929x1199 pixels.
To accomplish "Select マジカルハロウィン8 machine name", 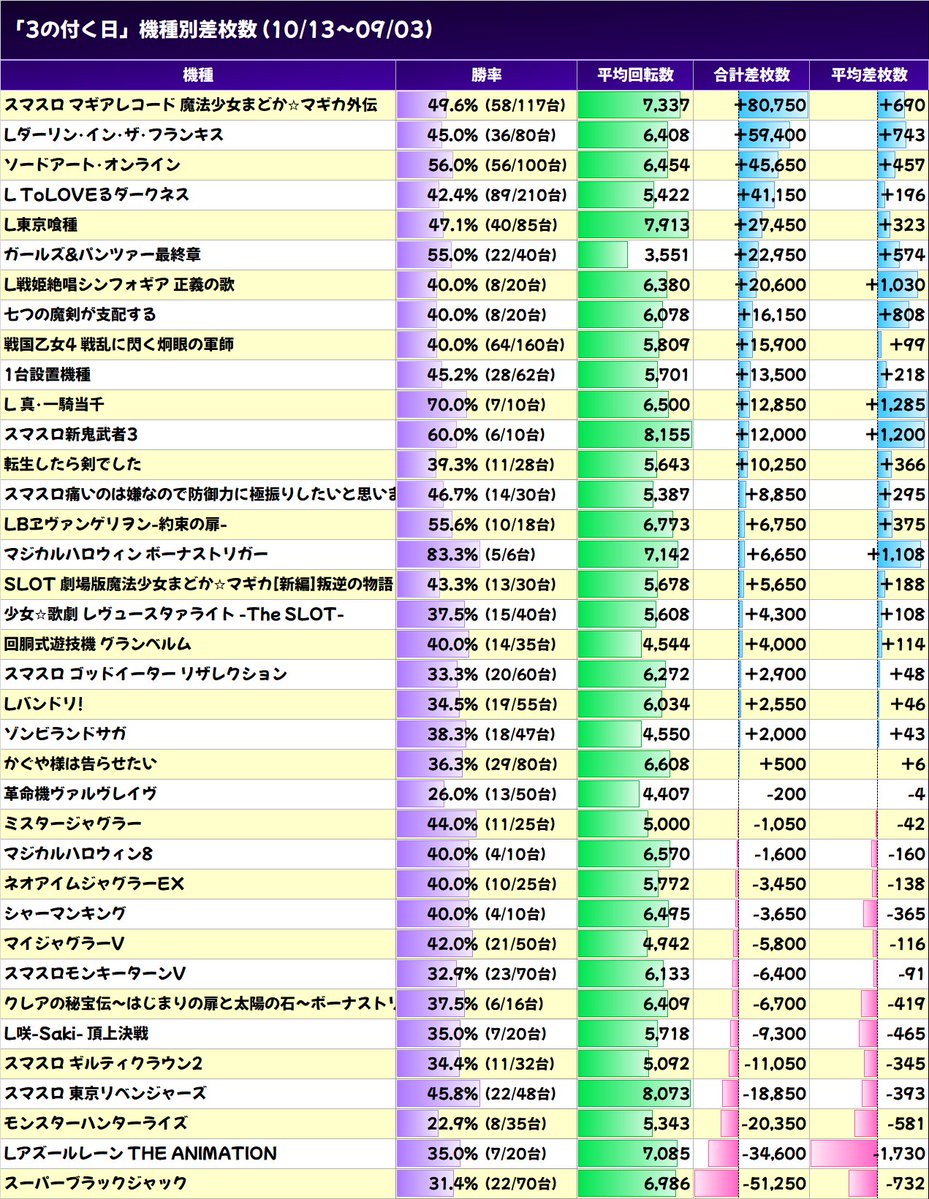I will click(x=78, y=853).
